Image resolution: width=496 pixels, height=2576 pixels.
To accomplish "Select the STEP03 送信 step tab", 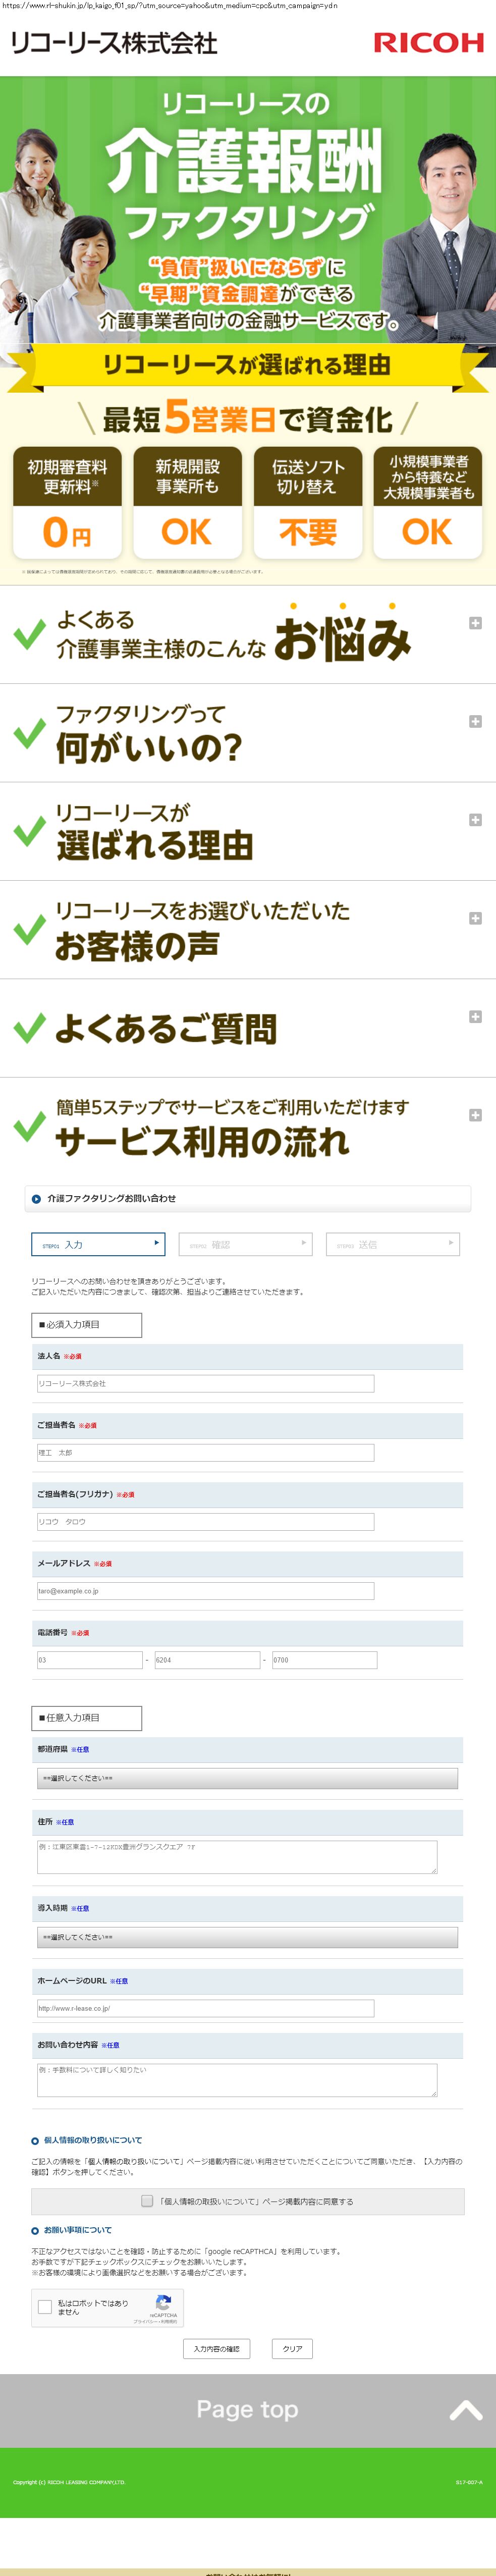I will 392,1244.
